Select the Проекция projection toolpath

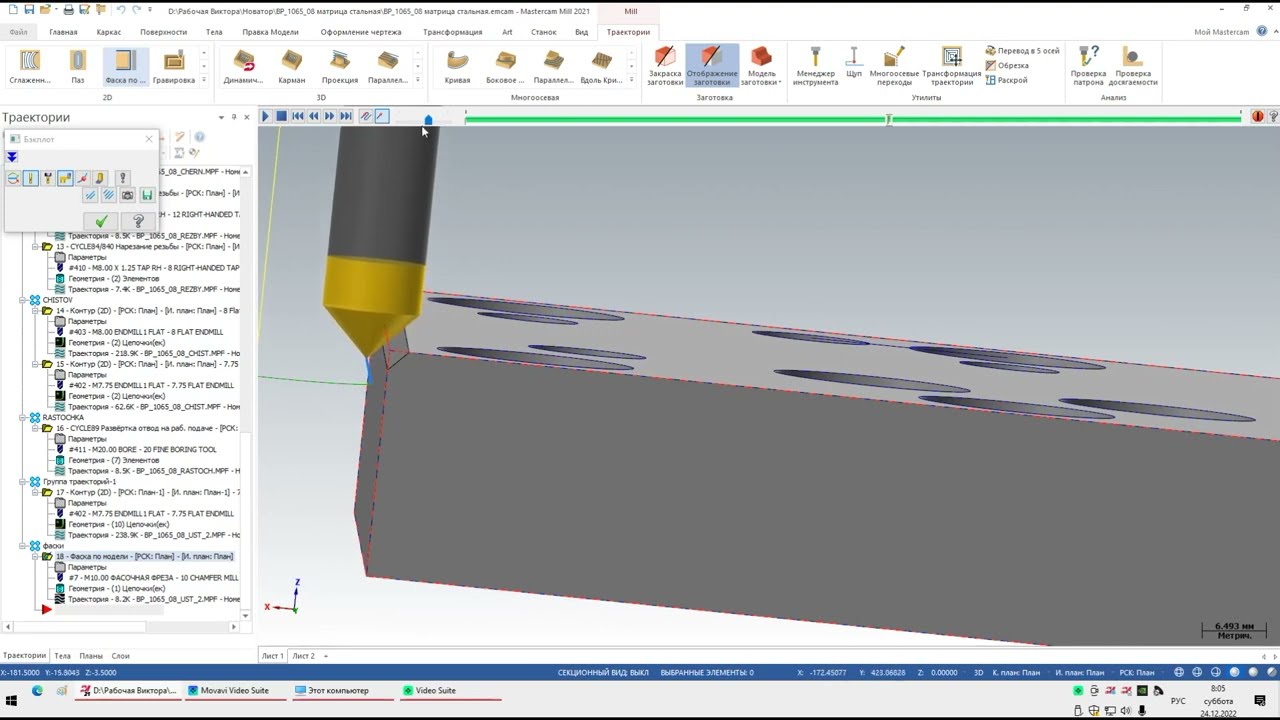tap(340, 66)
